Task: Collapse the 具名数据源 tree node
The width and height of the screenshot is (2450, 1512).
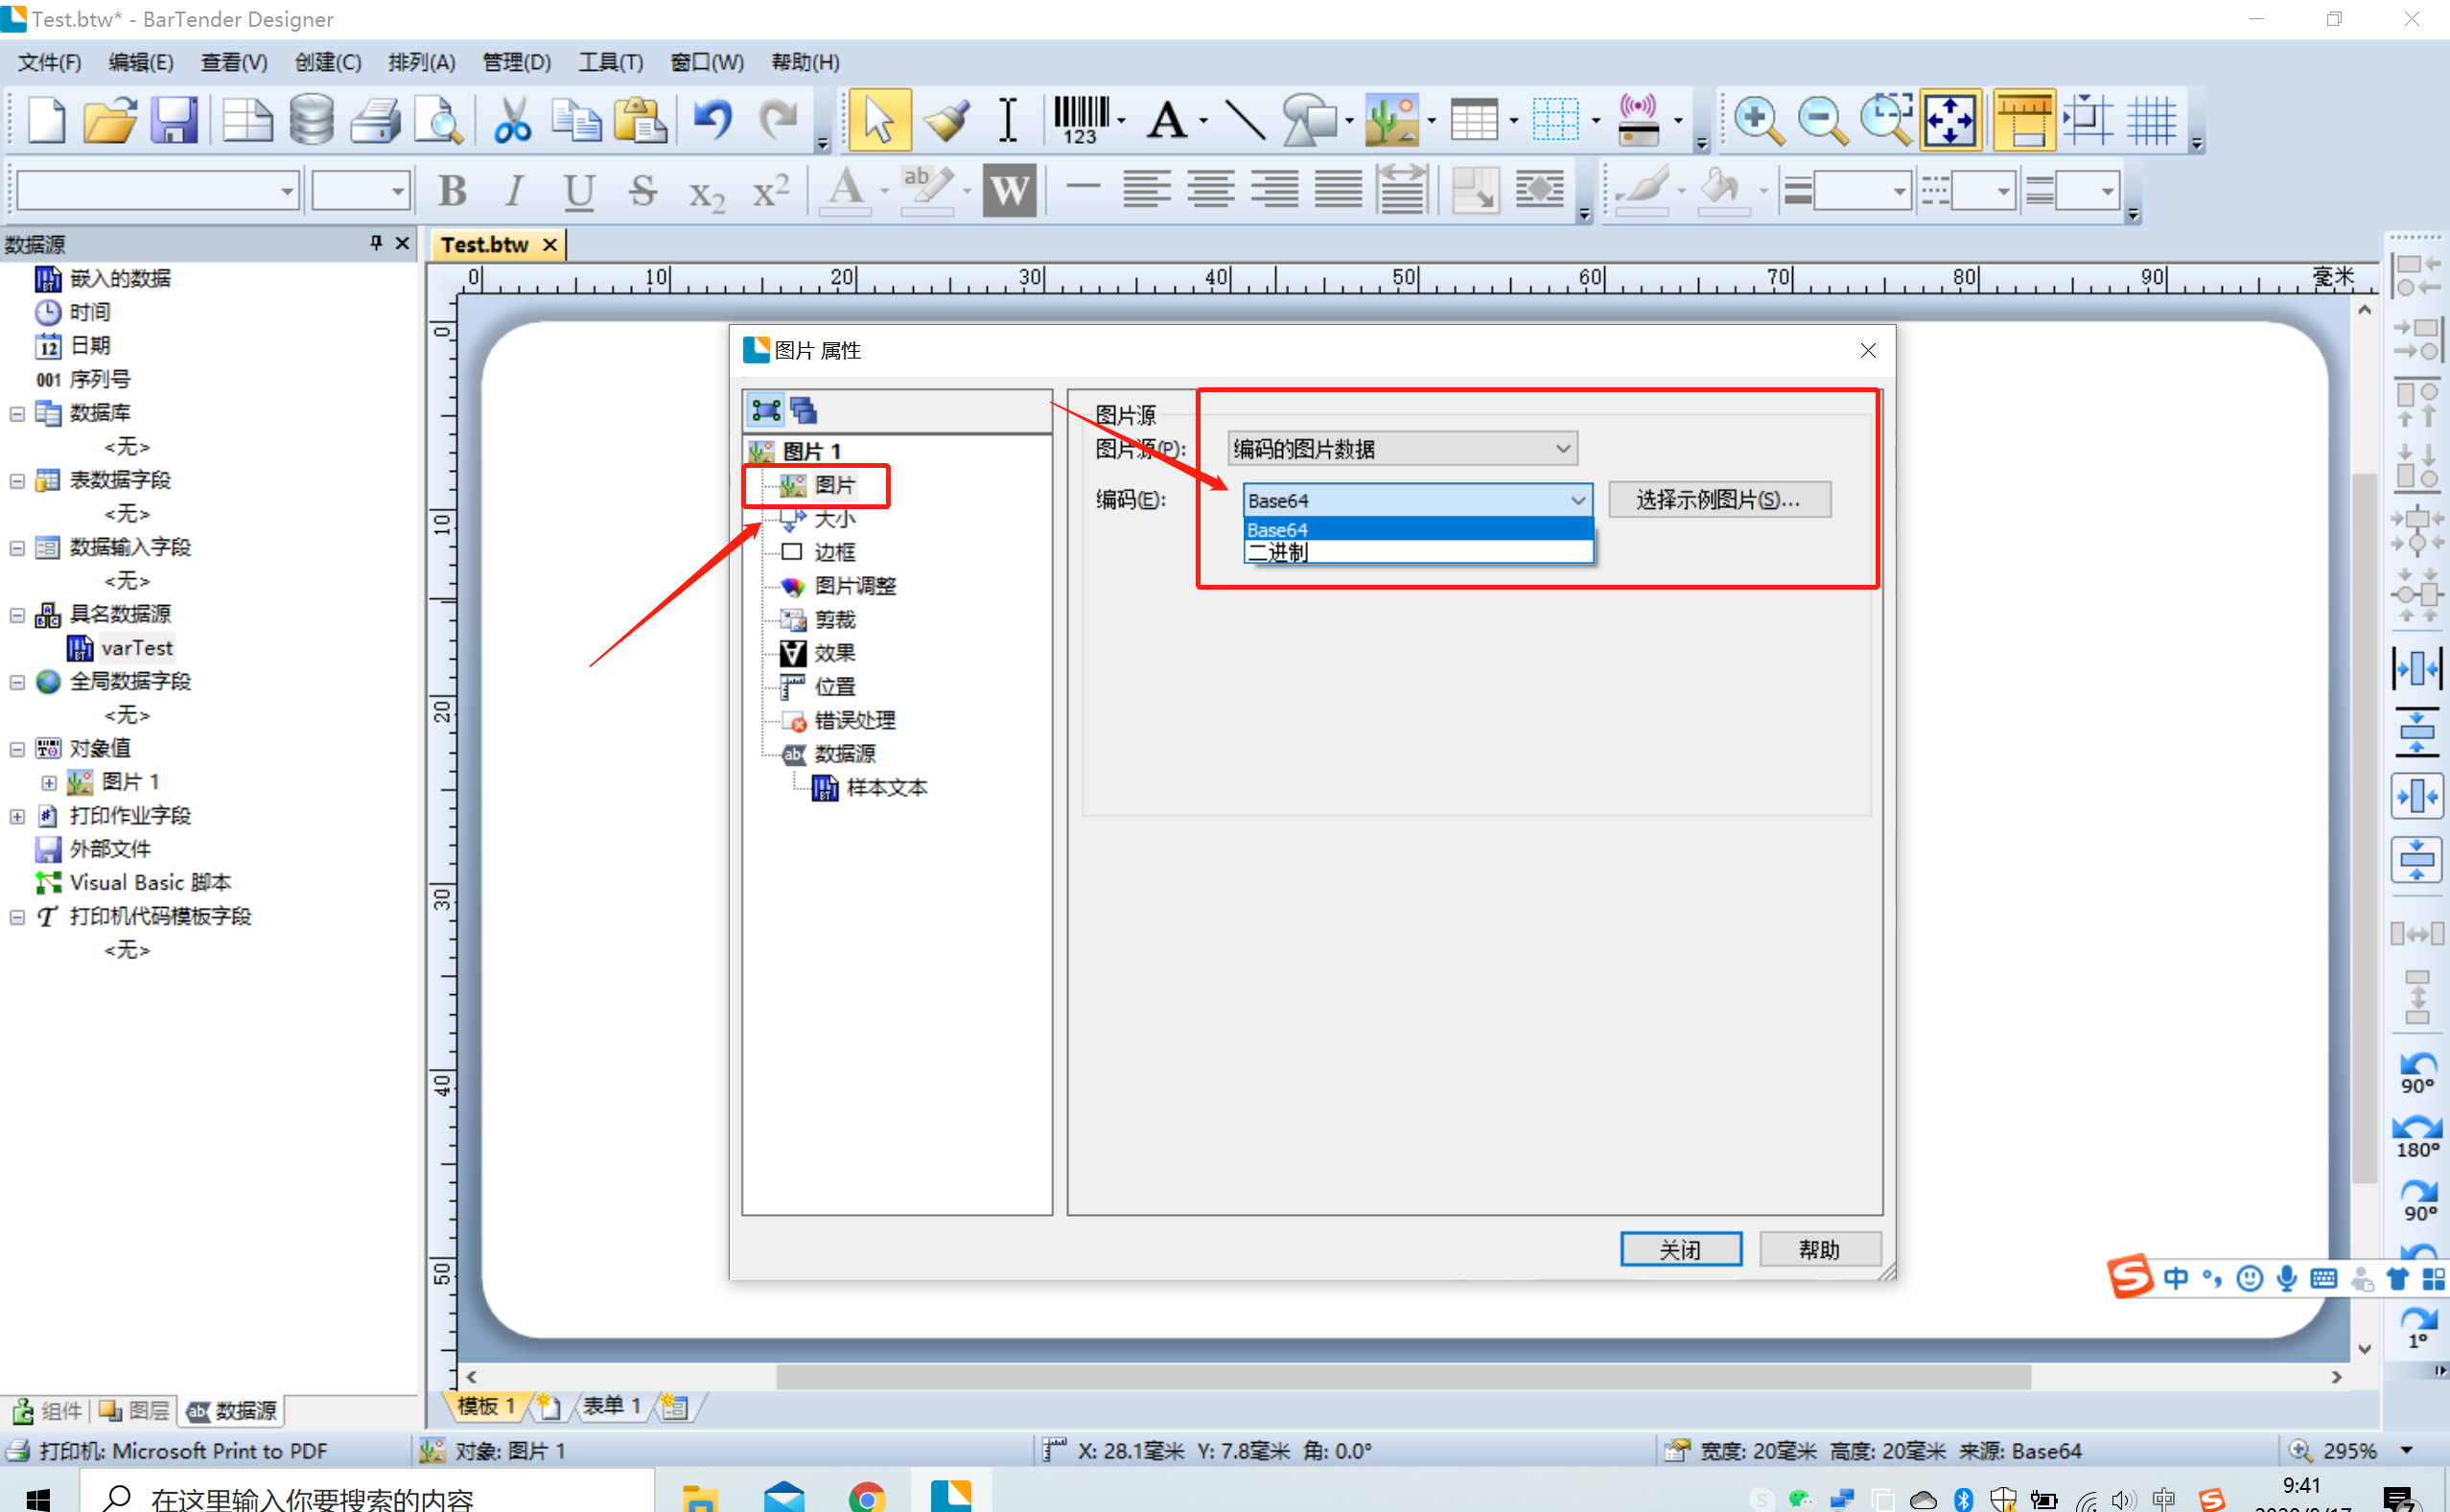Action: 16,613
